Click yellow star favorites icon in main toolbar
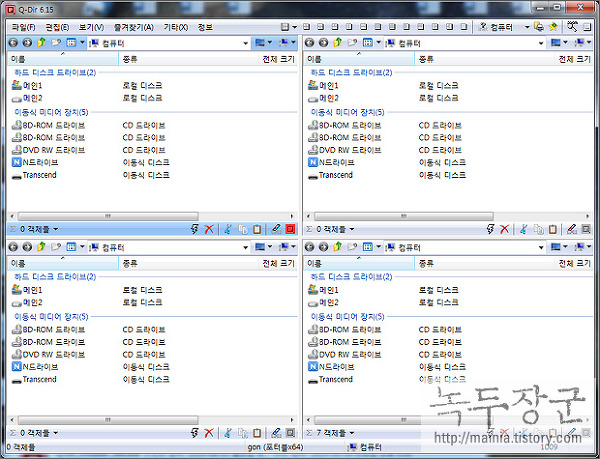600x459 pixels. pos(553,27)
